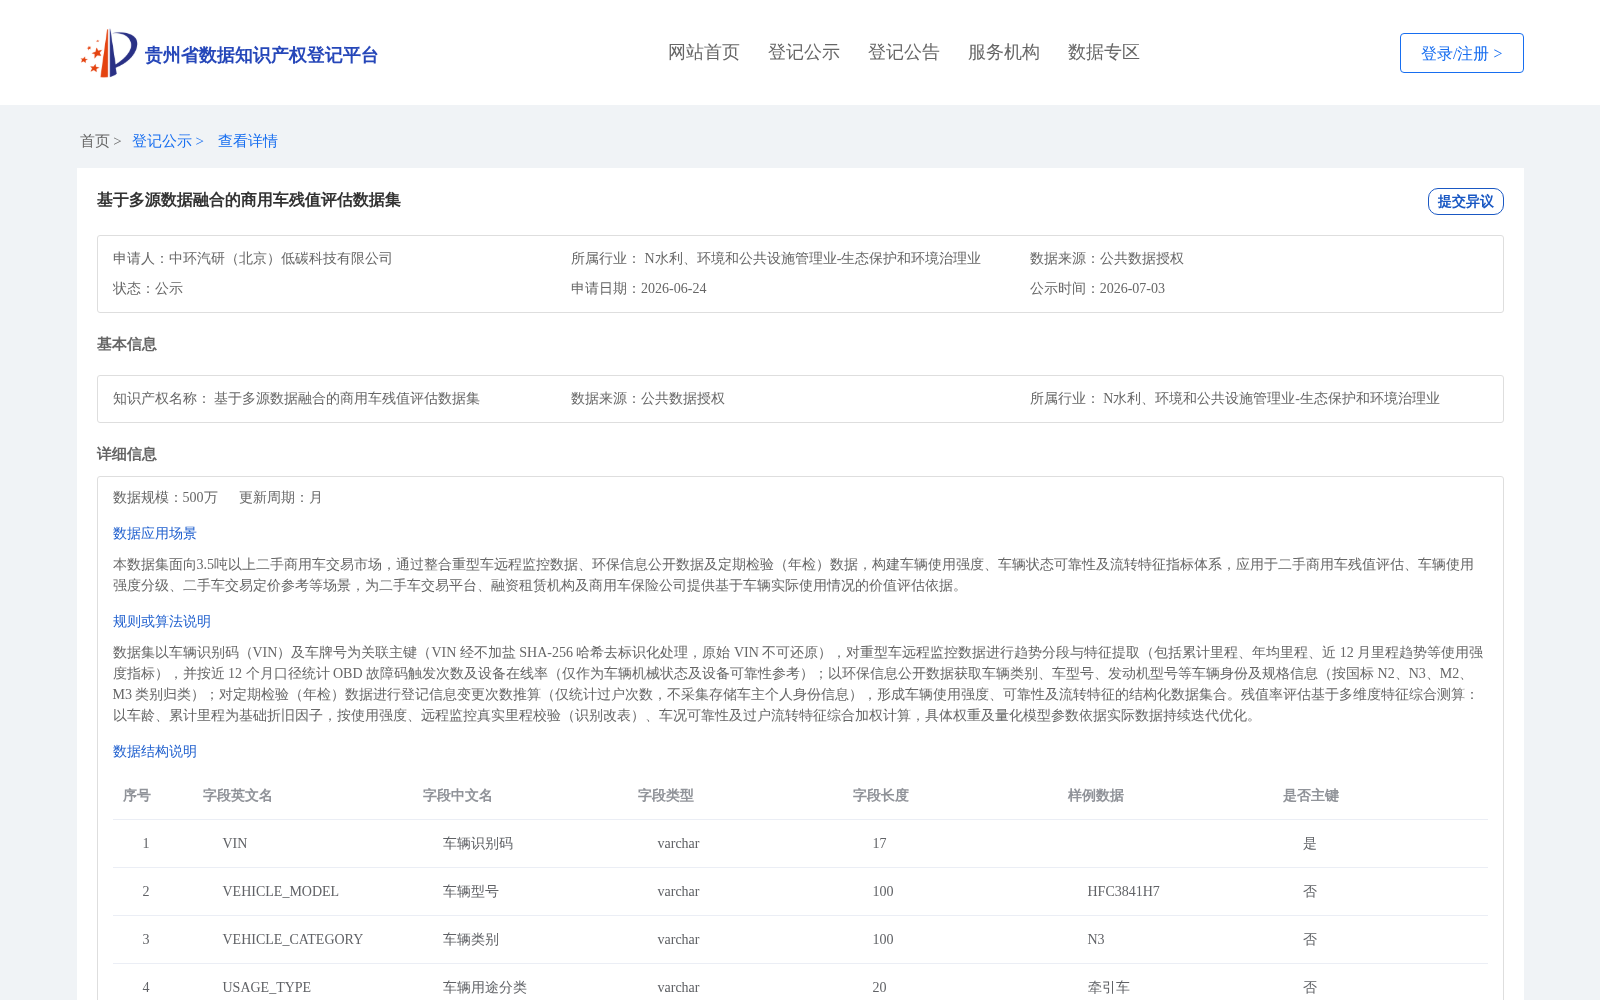This screenshot has height=1000, width=1600.
Task: Click the 字段长度 column header
Action: 881,795
